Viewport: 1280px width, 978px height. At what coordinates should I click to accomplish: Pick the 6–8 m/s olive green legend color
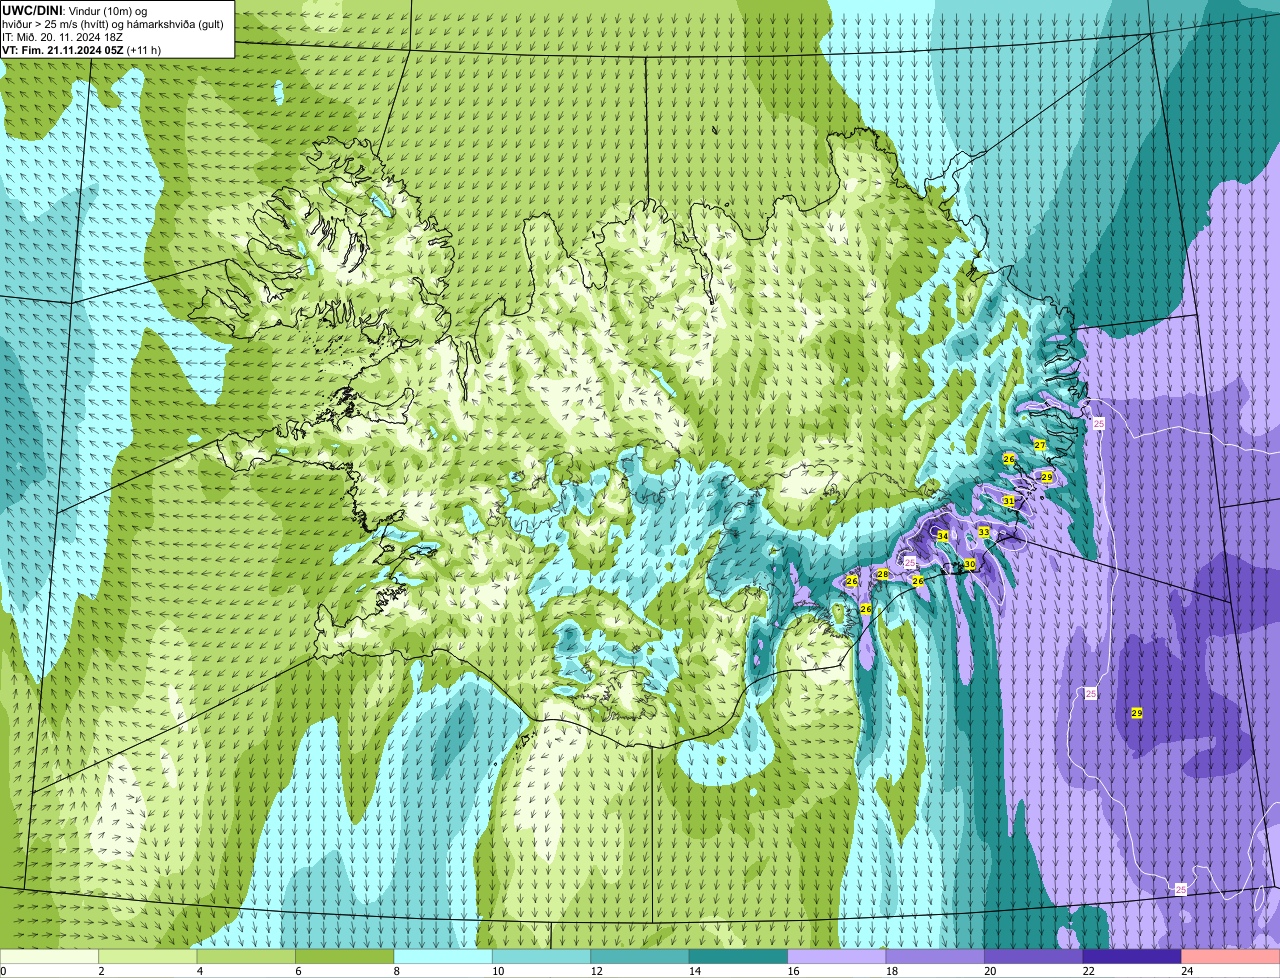344,956
